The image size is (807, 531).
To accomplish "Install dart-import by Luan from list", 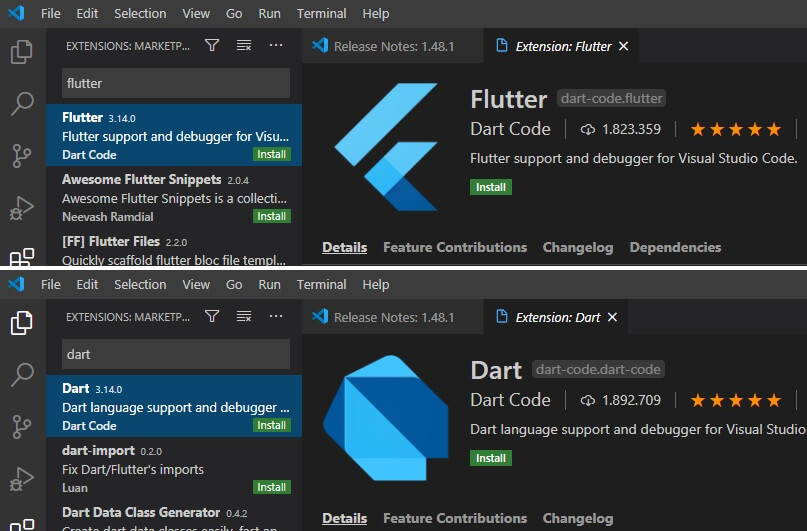I will (272, 487).
